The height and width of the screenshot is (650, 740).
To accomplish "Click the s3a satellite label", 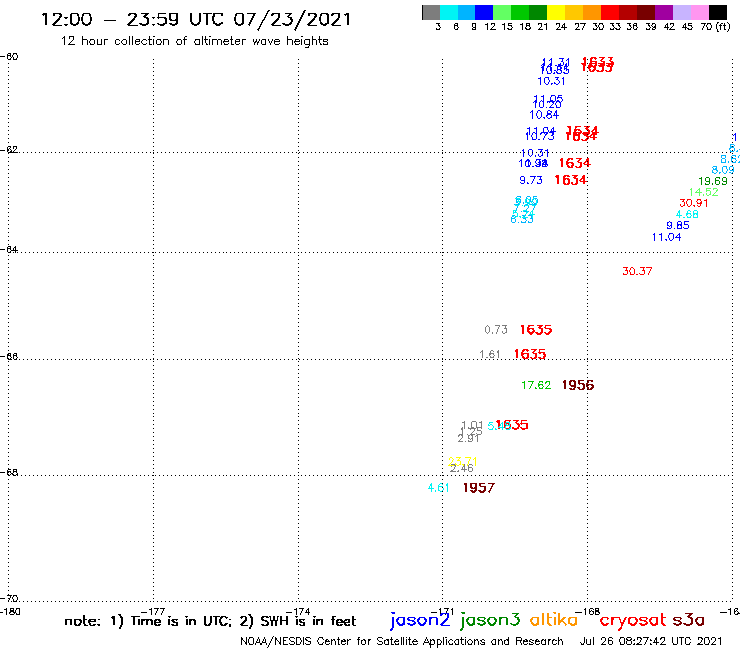I will coord(689,620).
